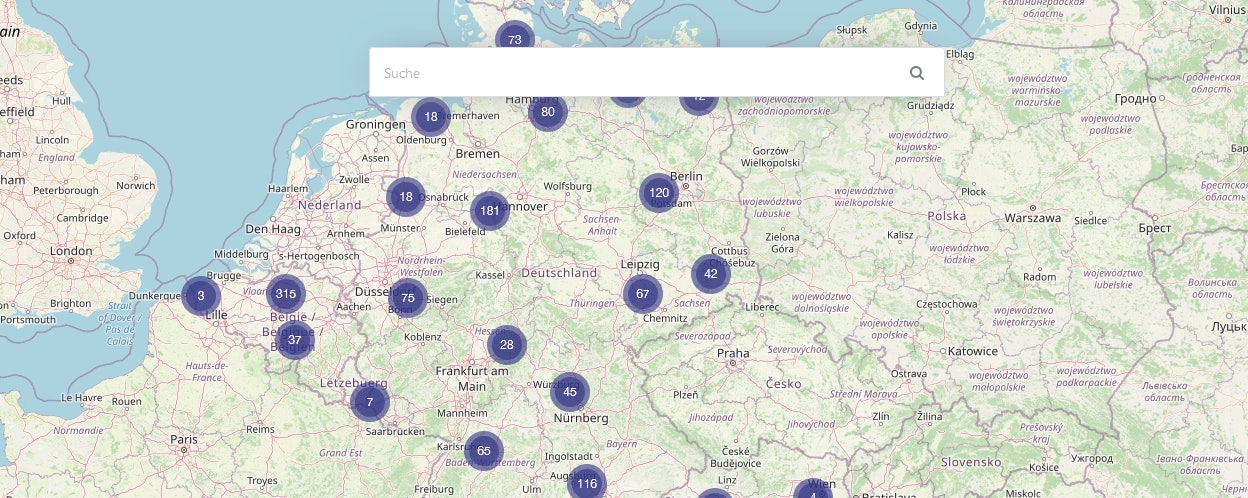Open the 67 cluster near Leipzig

click(643, 294)
